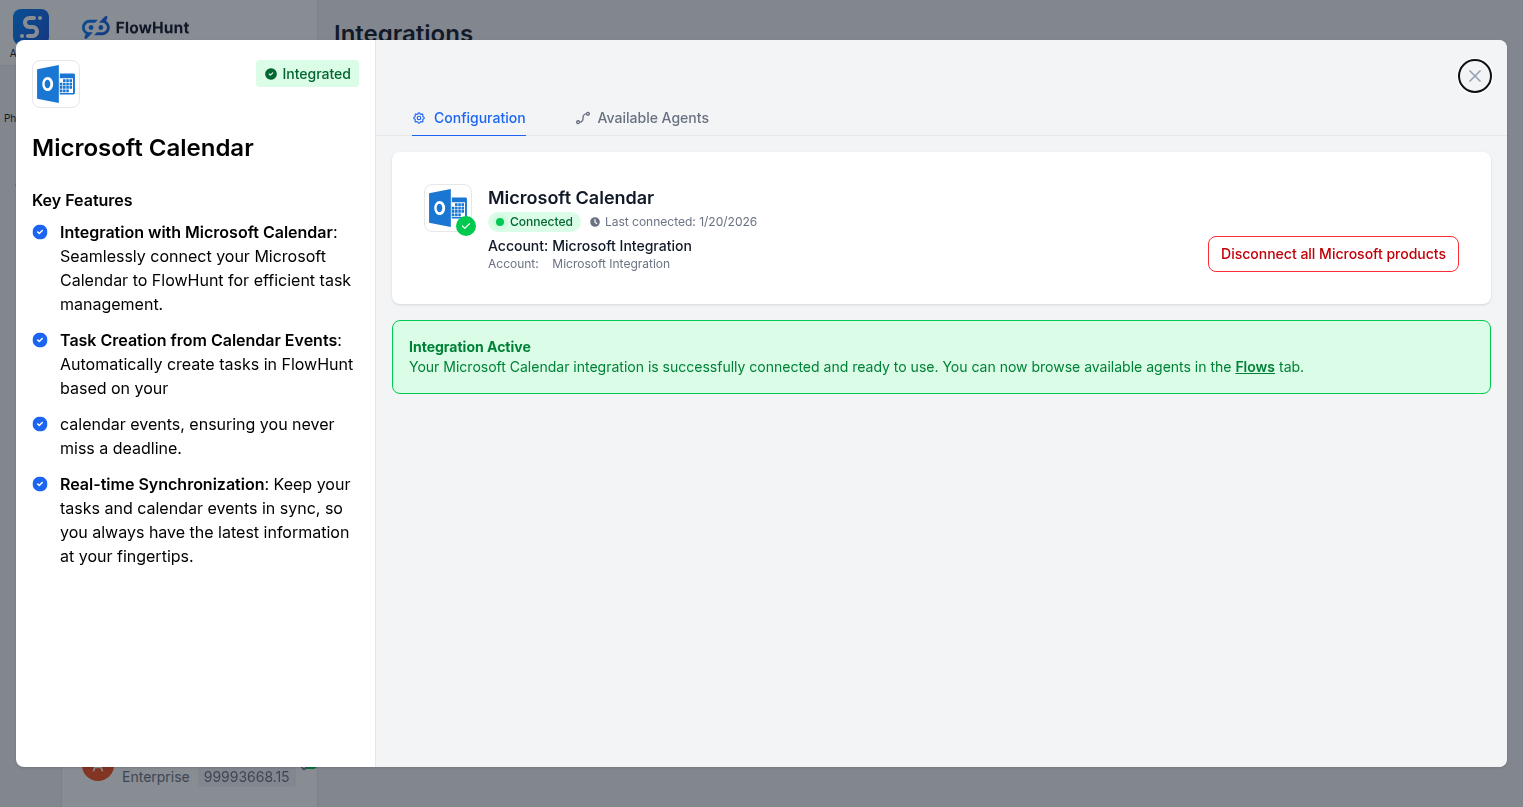This screenshot has height=807, width=1523.
Task: Click the green checkmark overlay on the calendar logo
Action: pos(465,226)
